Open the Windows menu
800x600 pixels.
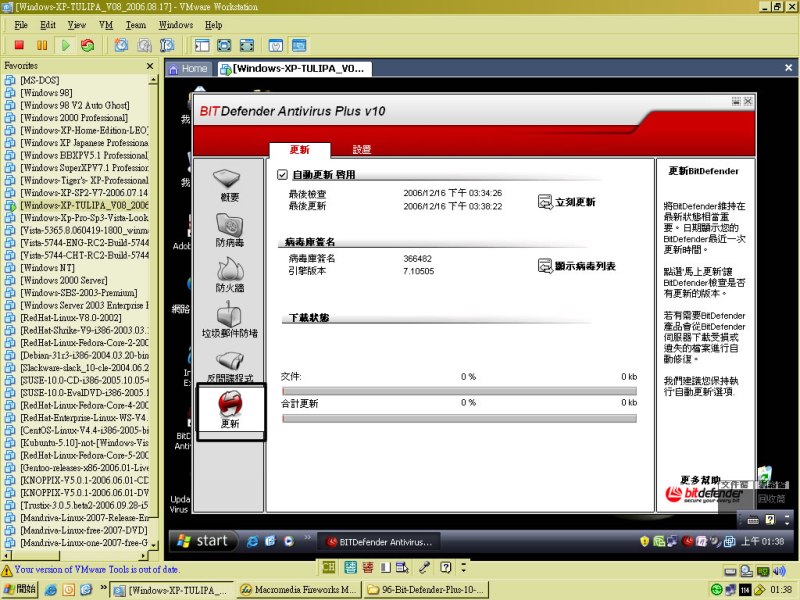click(x=176, y=24)
